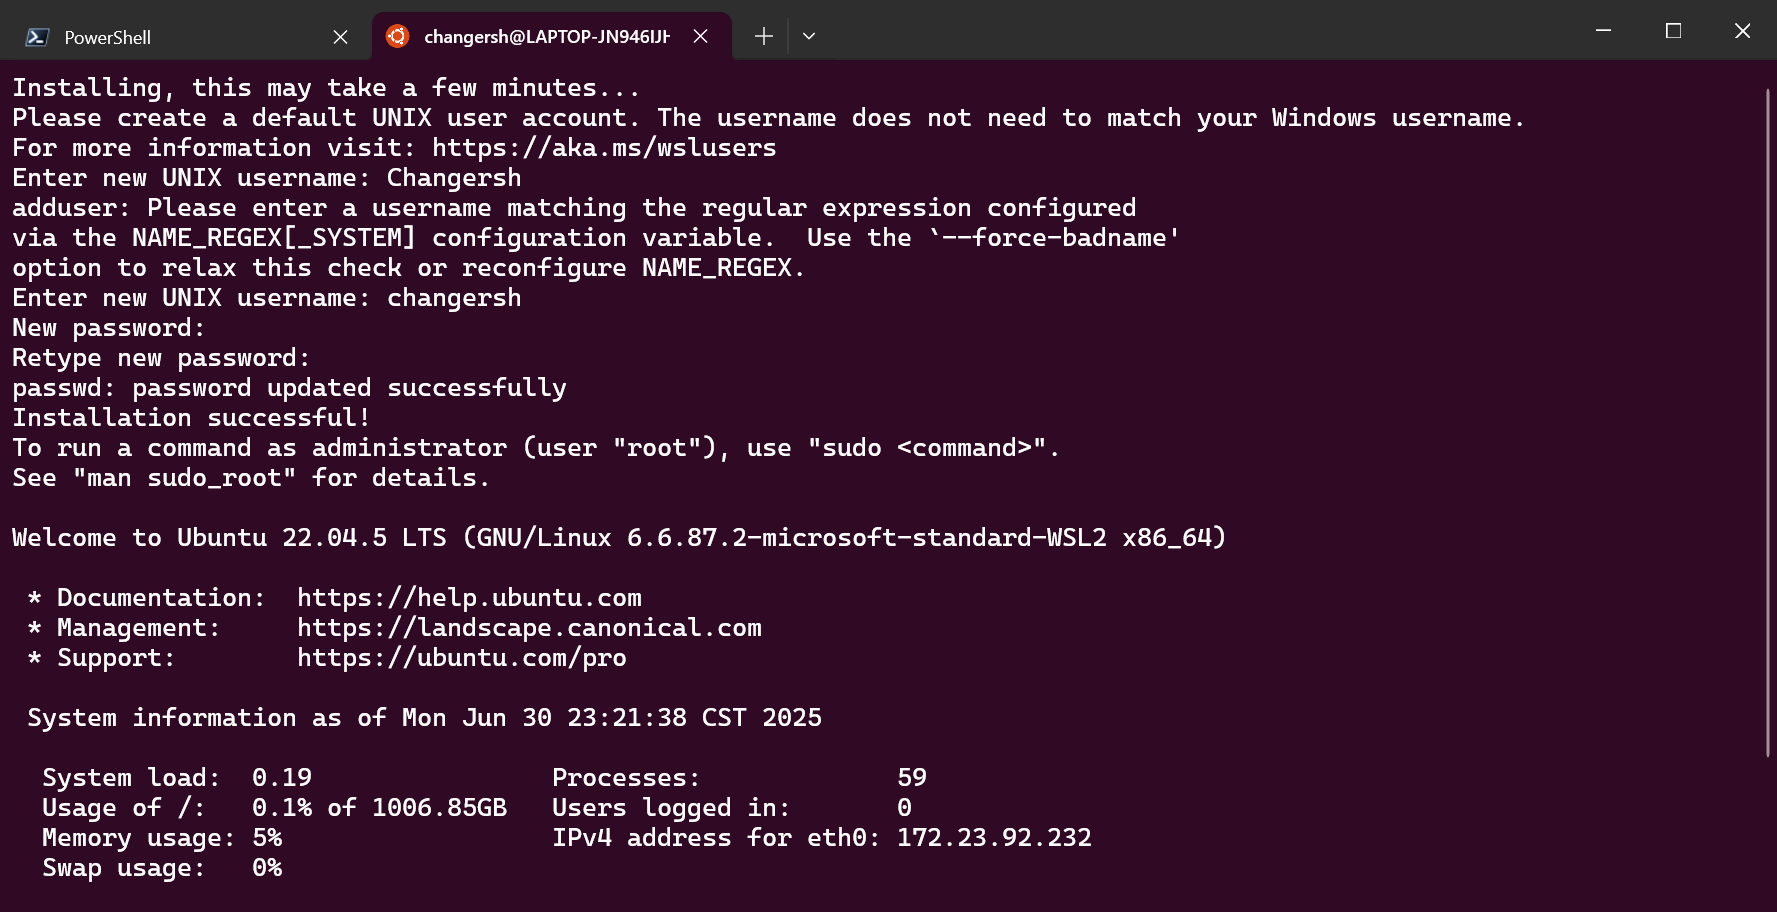The width and height of the screenshot is (1777, 912).
Task: Expand the new tab profiles dropdown
Action: (x=809, y=36)
